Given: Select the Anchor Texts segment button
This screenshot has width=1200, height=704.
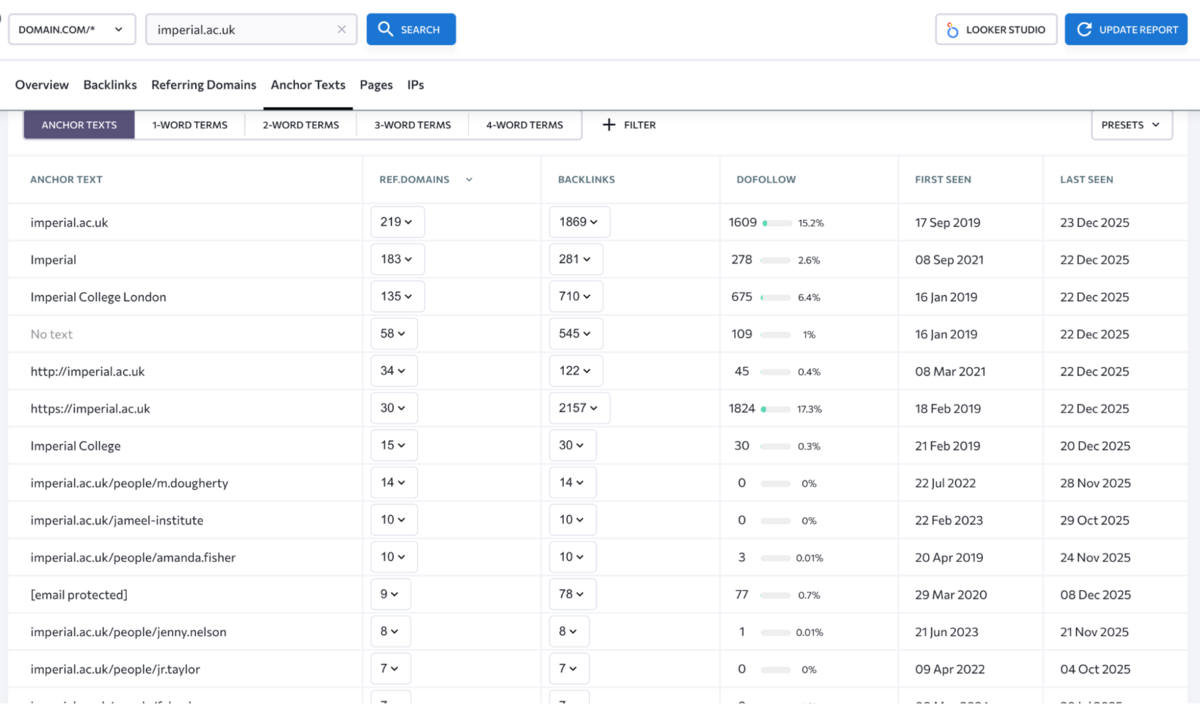Looking at the screenshot, I should (79, 125).
